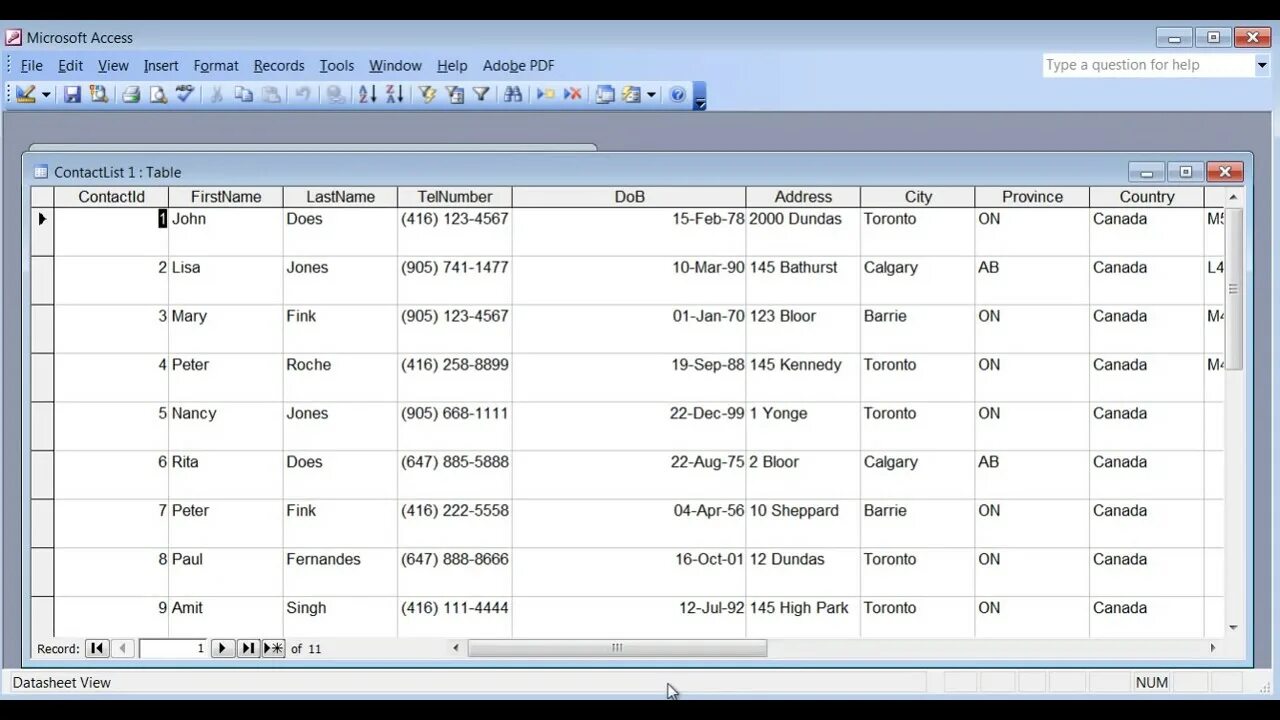1280x720 pixels.
Task: Click the File Search toolbar icon
Action: coord(98,95)
